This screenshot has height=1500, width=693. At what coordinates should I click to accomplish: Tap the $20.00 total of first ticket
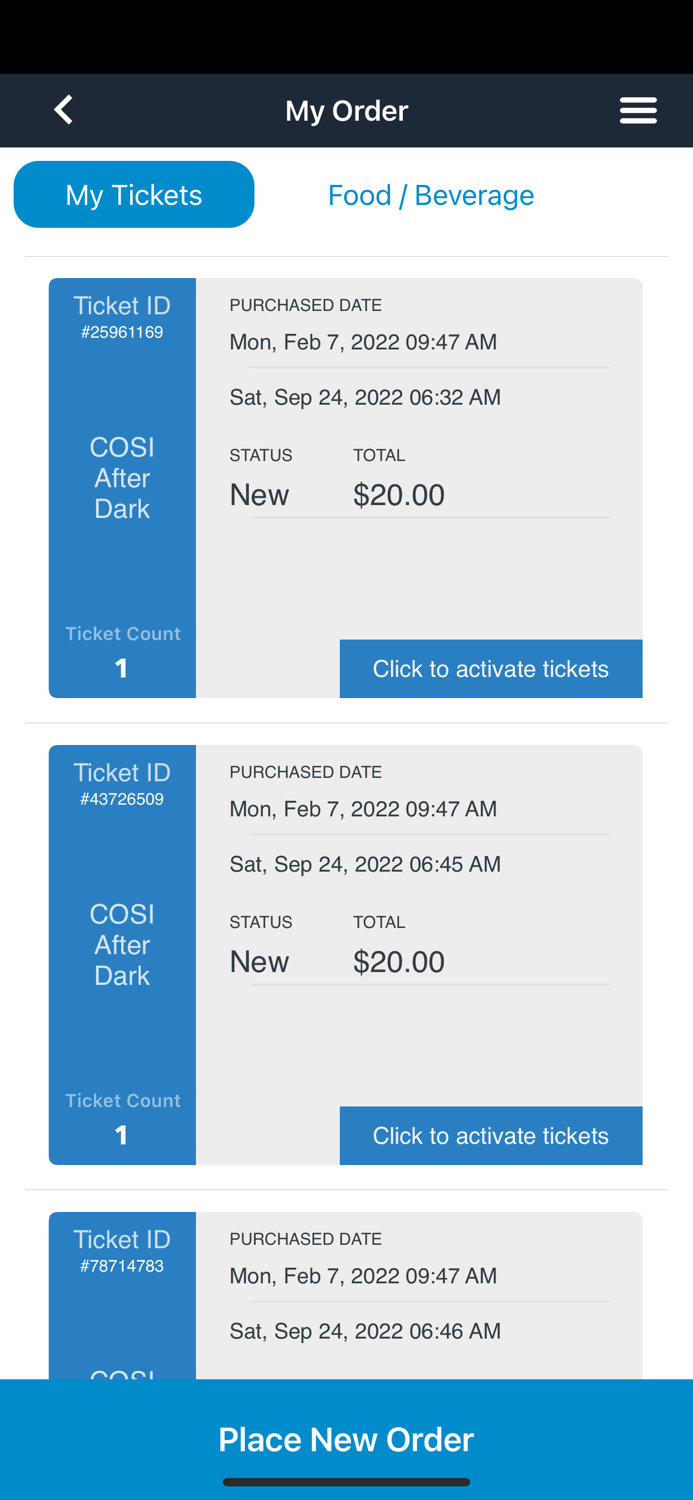coord(399,495)
